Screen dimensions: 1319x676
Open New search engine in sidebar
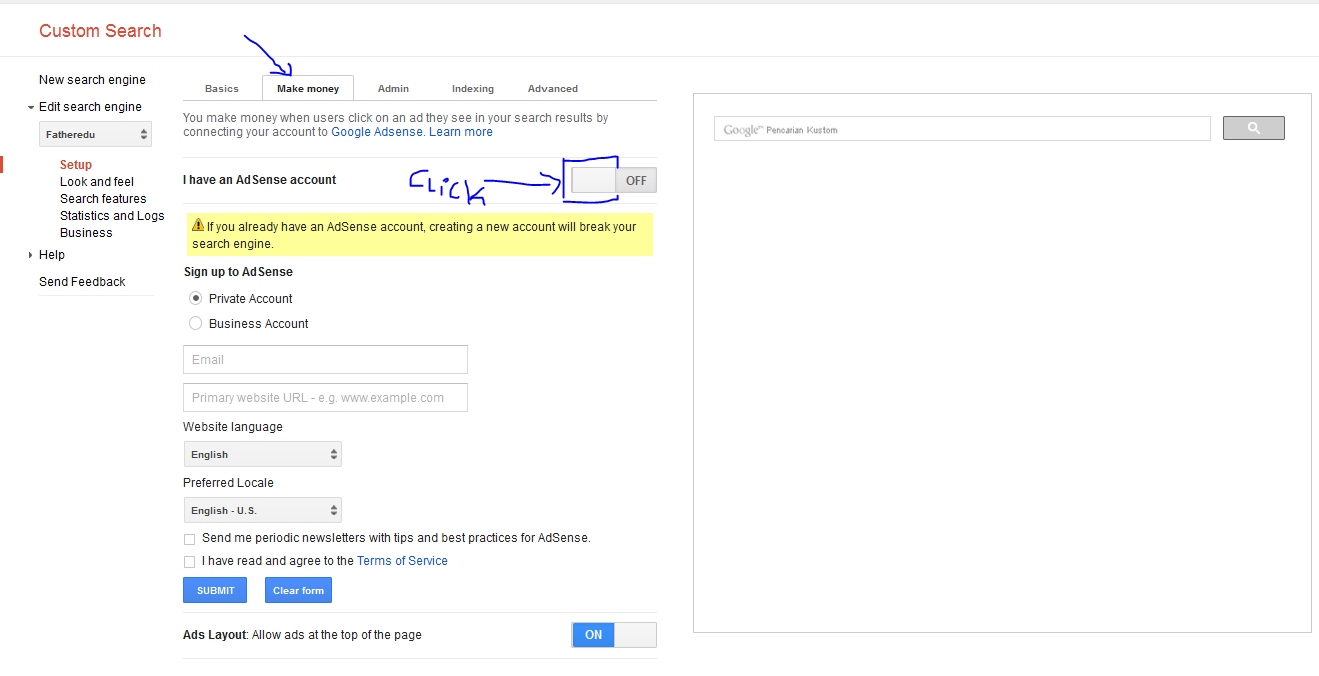point(92,80)
